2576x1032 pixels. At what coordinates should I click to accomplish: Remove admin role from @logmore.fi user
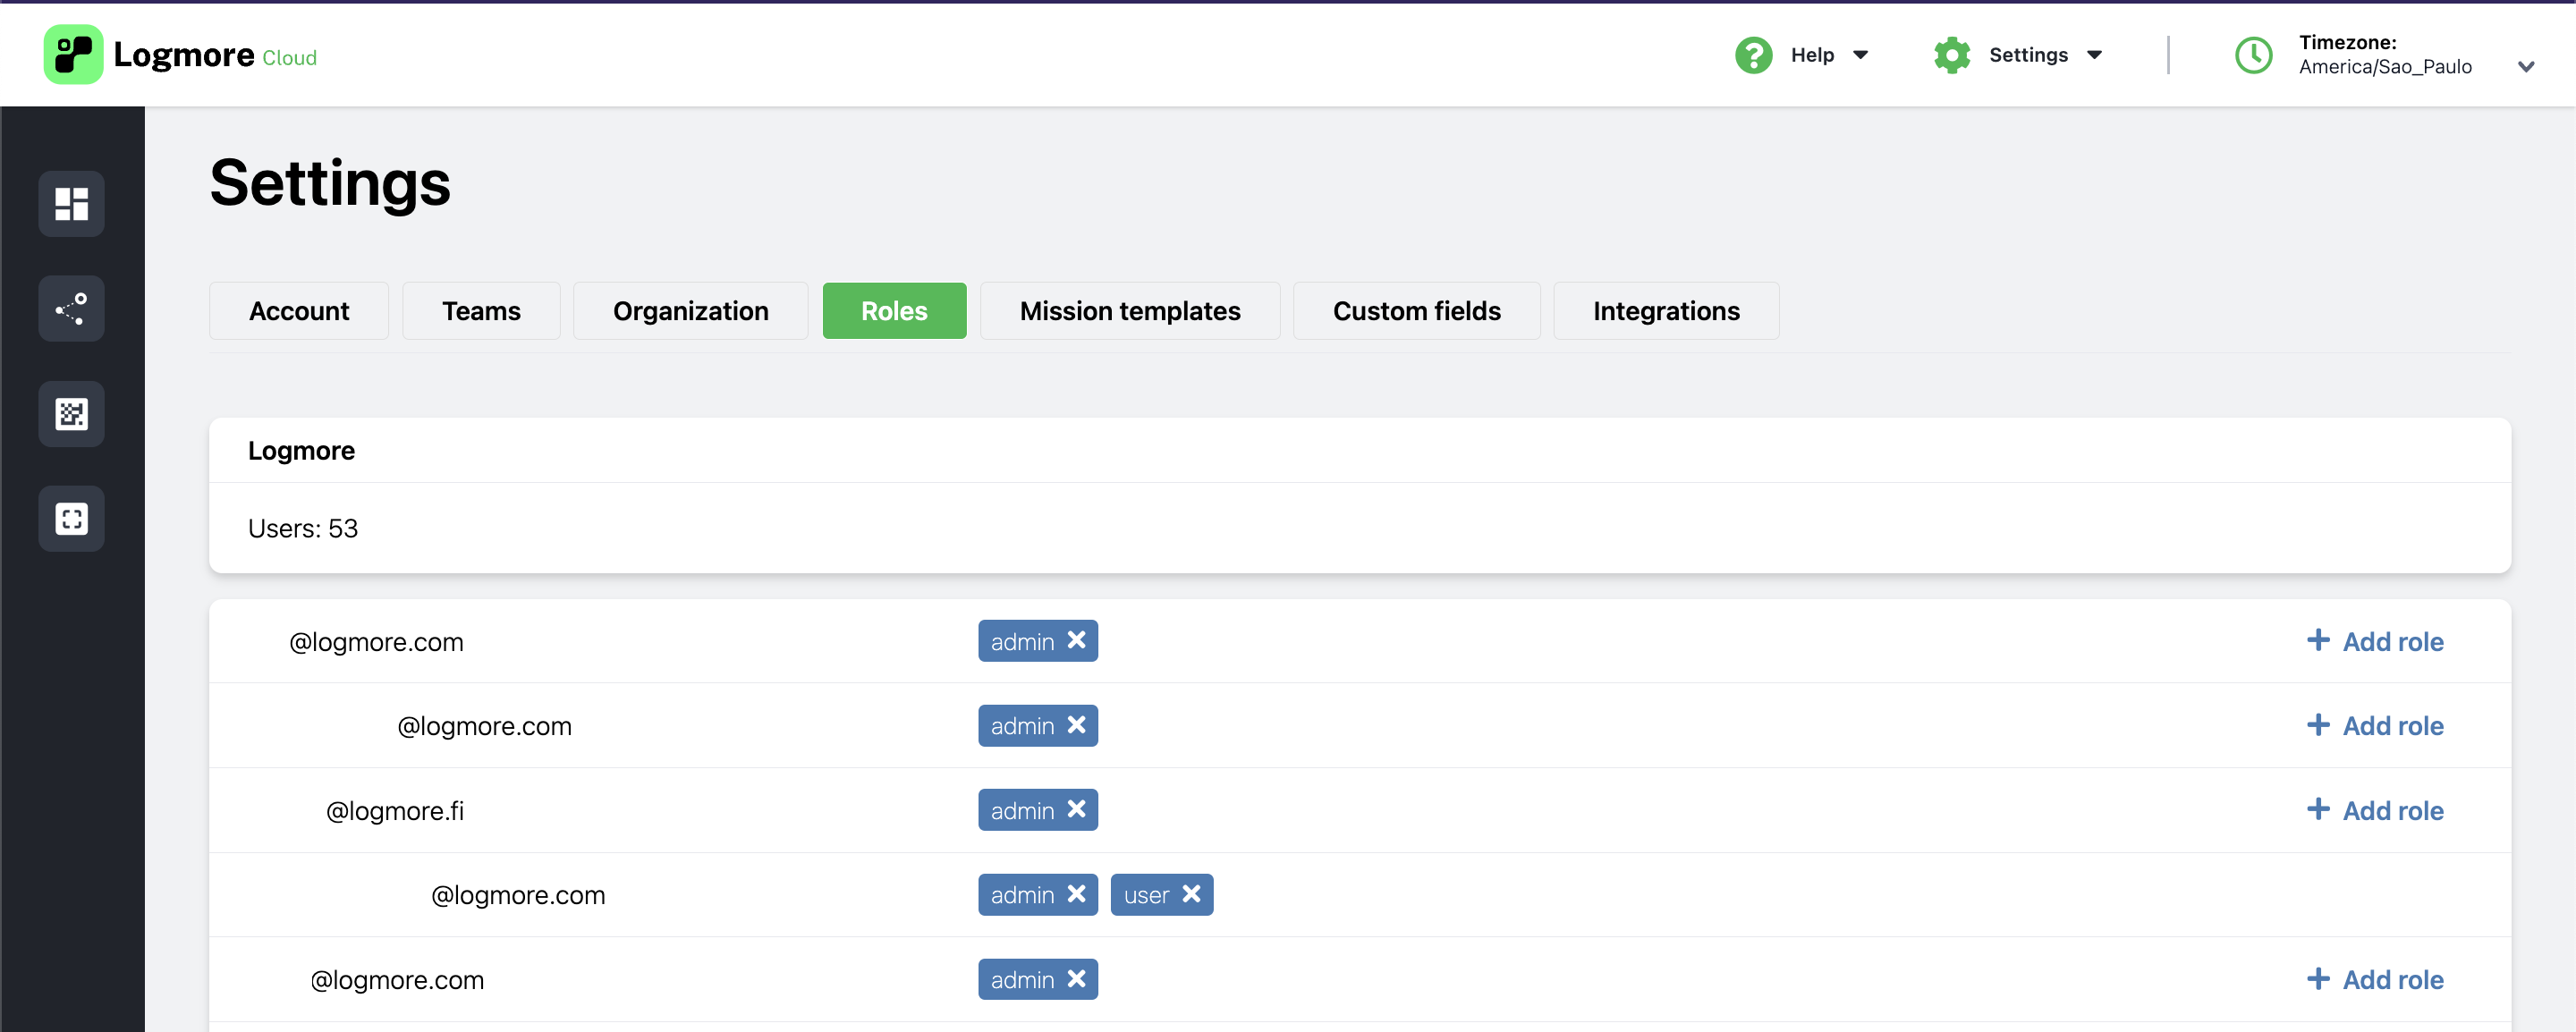tap(1076, 809)
